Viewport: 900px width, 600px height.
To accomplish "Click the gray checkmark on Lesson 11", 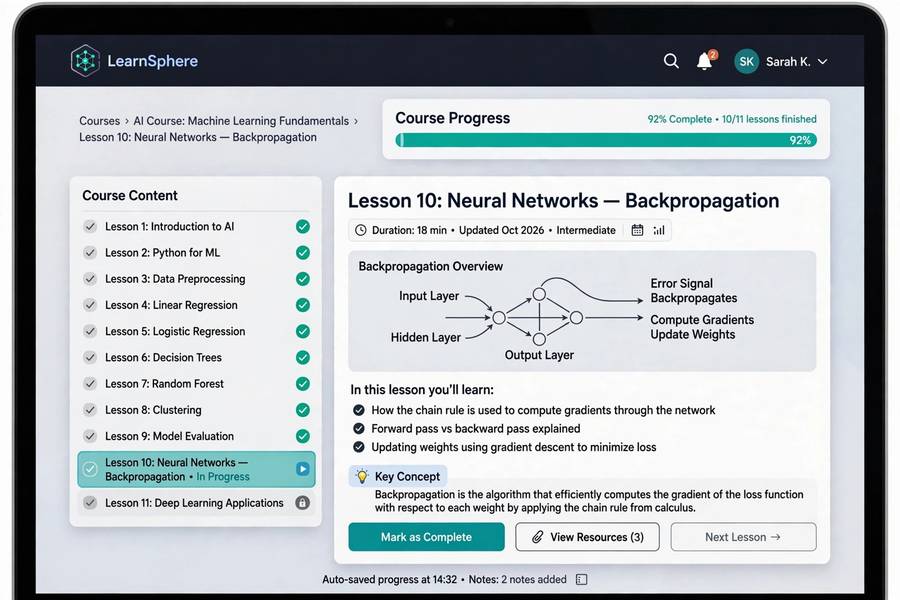I will tap(90, 503).
